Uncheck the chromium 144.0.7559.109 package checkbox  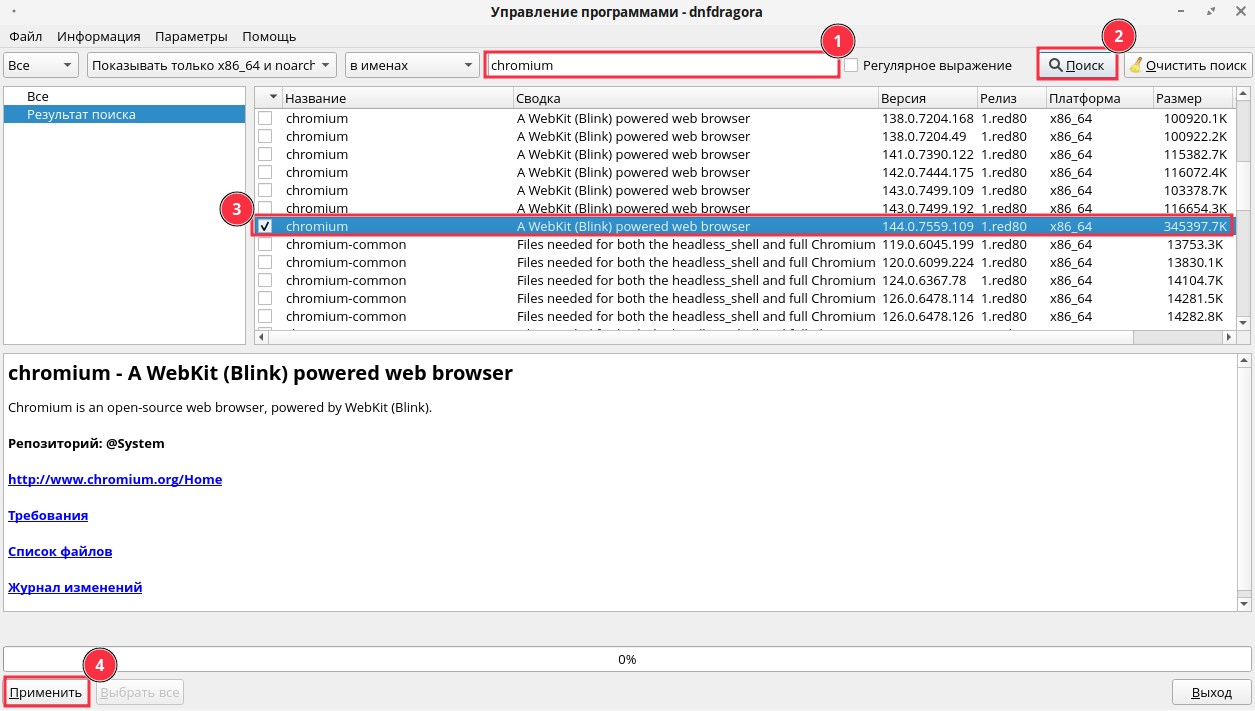pos(265,227)
